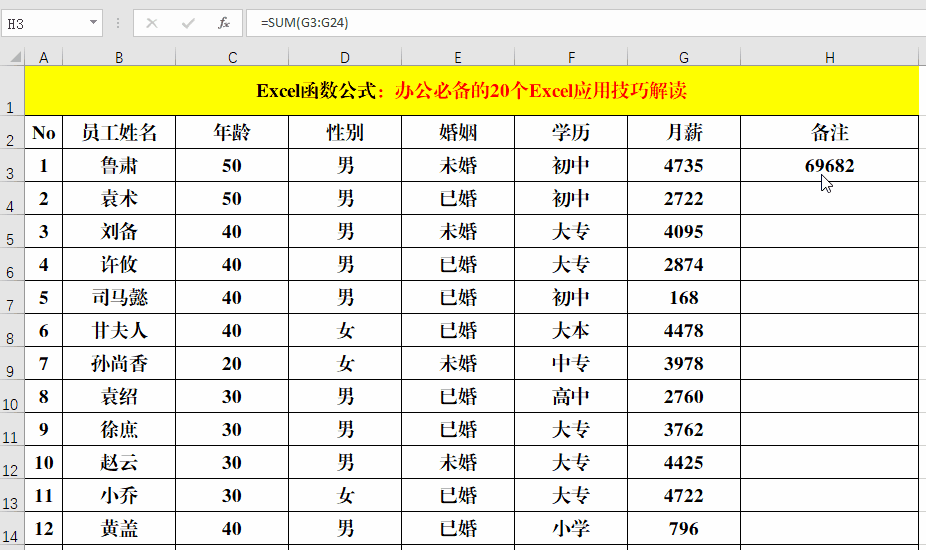The image size is (926, 550).
Task: Click salary cell 4722
Action: pos(684,495)
